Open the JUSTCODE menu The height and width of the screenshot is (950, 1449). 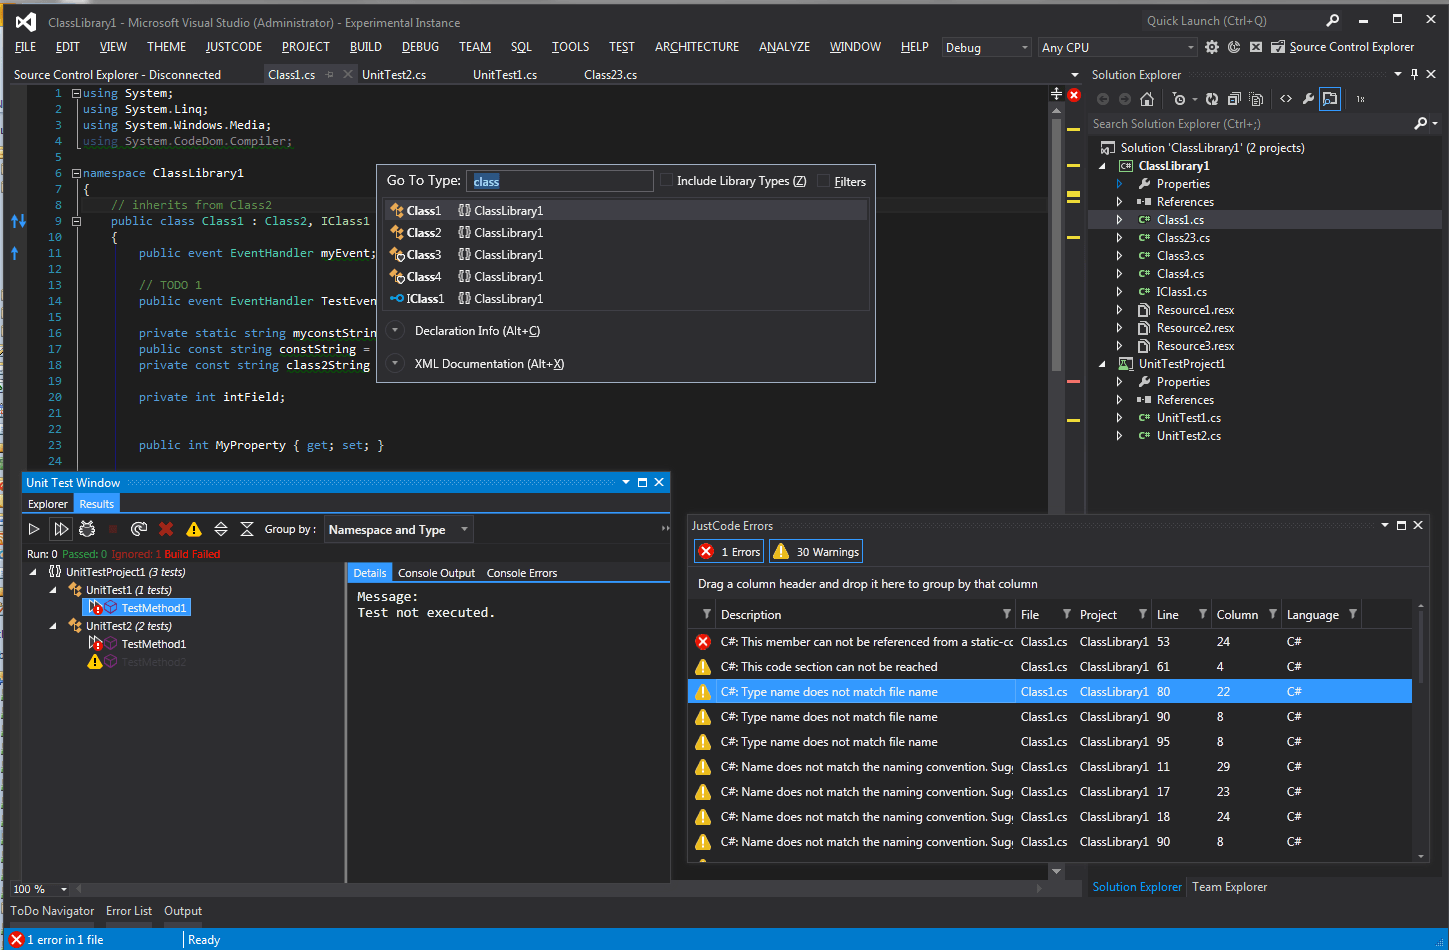coord(234,47)
